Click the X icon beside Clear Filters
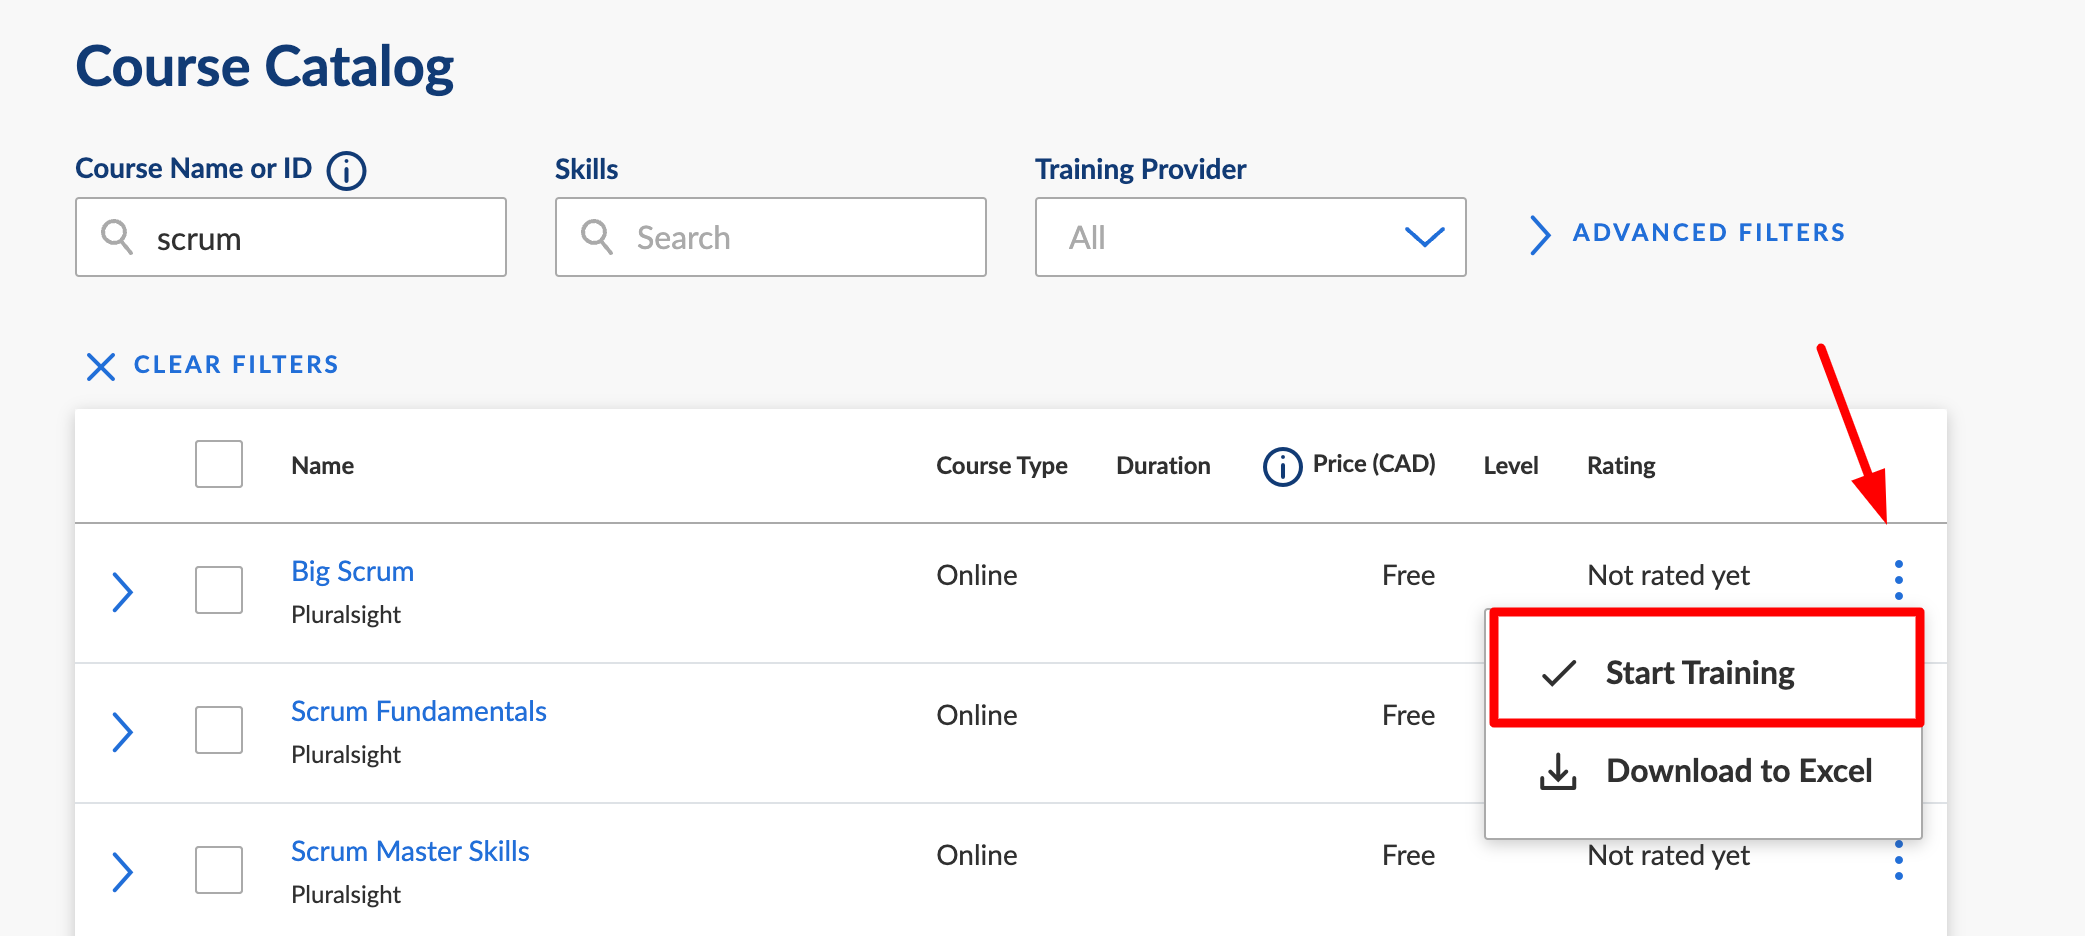 tap(100, 366)
